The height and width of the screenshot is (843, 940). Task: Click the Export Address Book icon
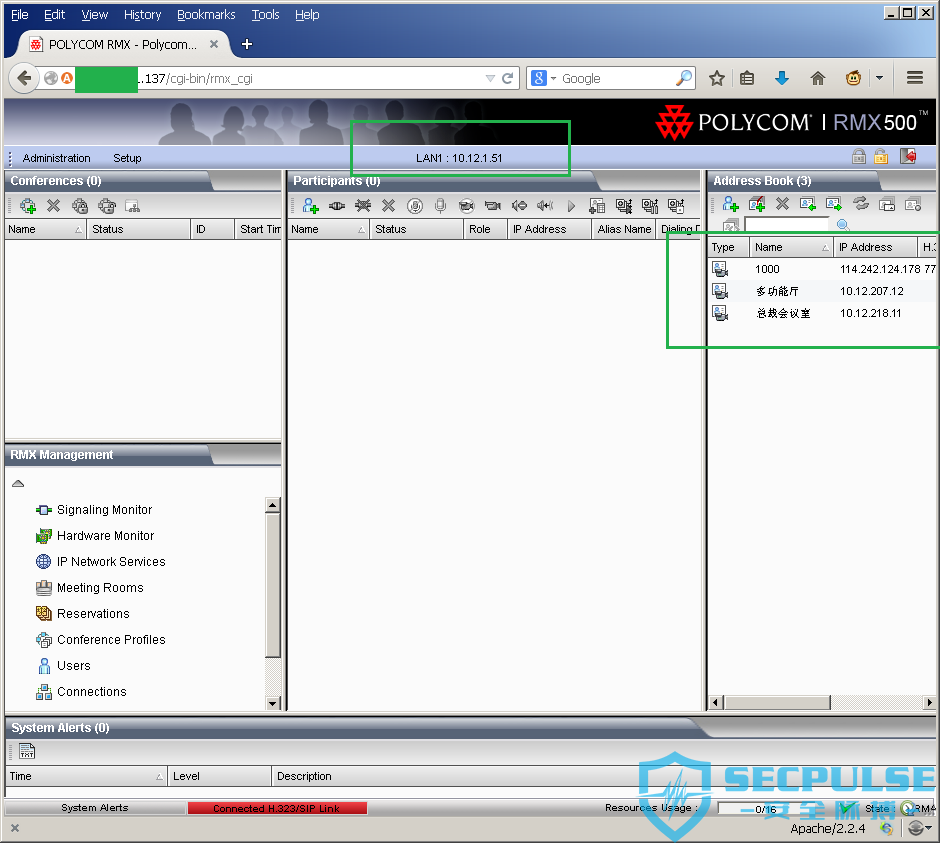834,204
